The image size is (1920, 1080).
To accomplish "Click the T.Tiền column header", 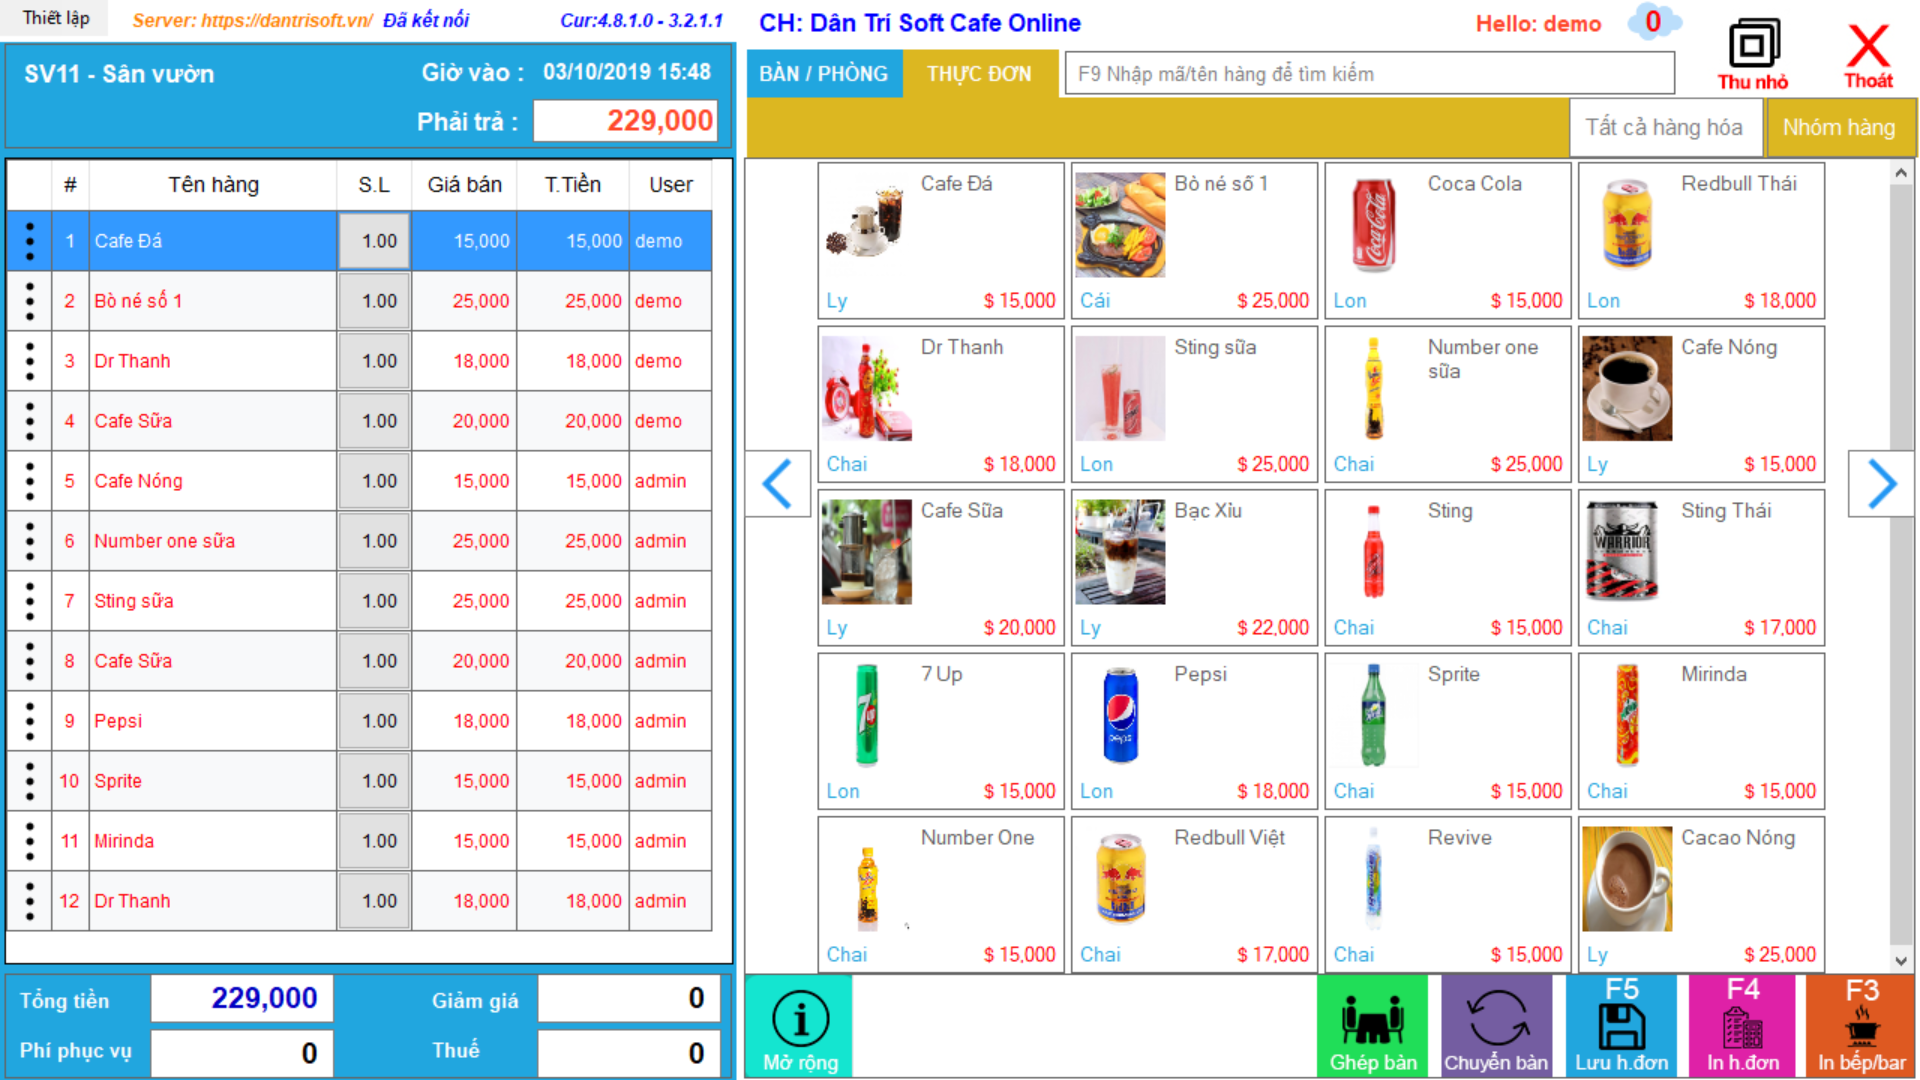I will coord(572,185).
